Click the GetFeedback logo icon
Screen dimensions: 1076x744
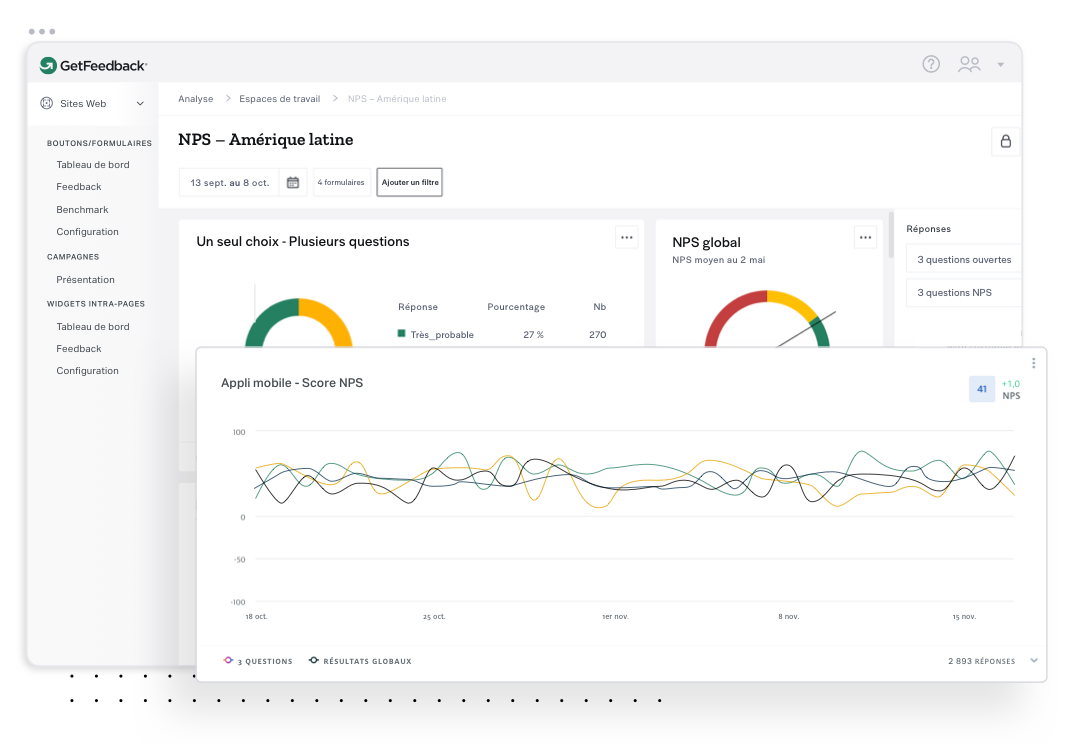[x=48, y=65]
